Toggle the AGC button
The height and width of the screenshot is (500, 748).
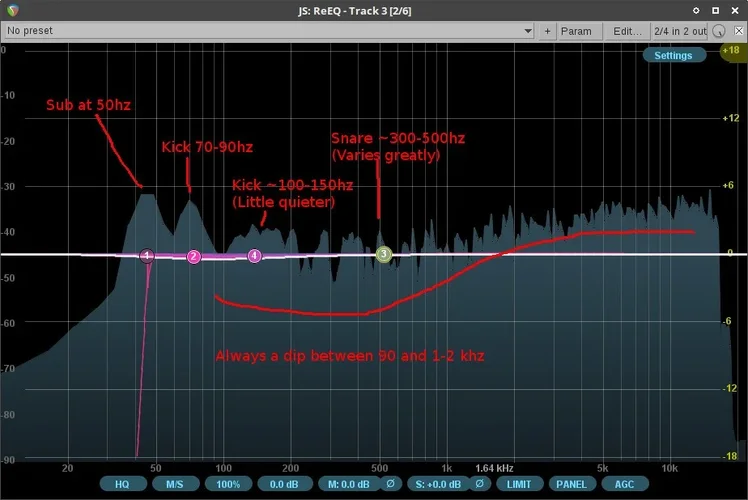coord(624,484)
